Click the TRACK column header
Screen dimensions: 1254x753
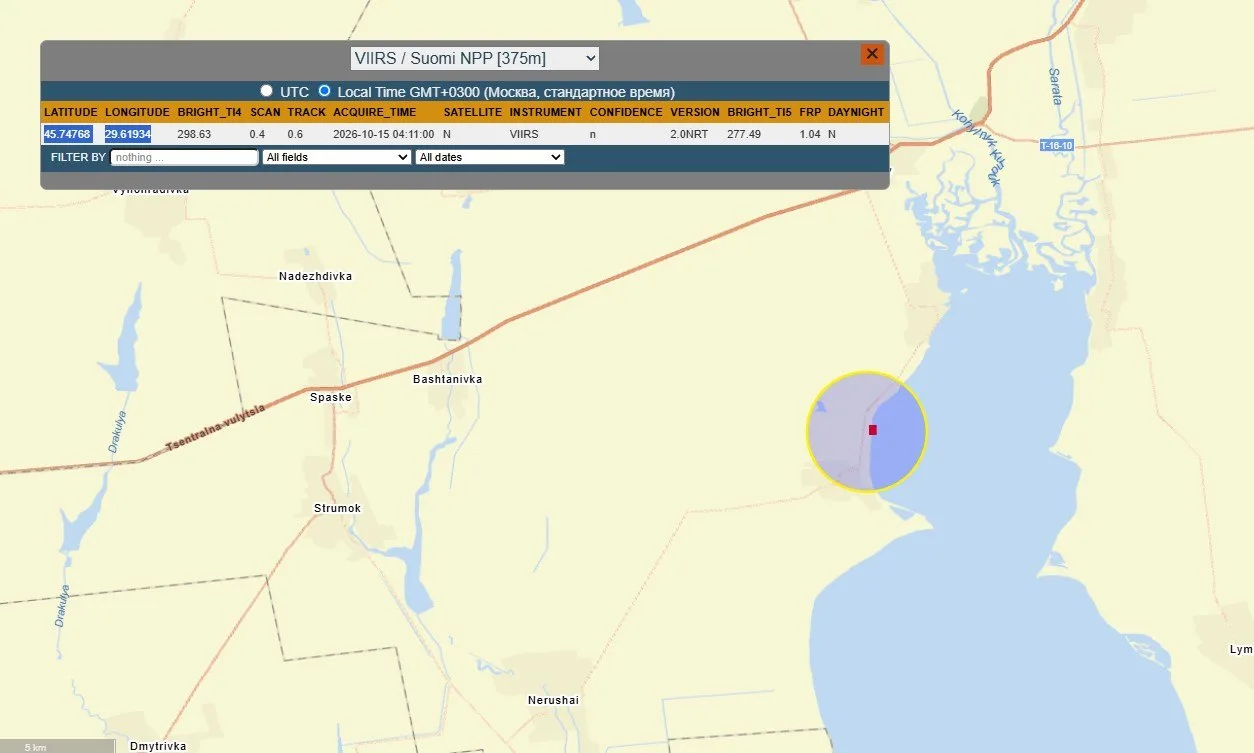click(x=307, y=112)
